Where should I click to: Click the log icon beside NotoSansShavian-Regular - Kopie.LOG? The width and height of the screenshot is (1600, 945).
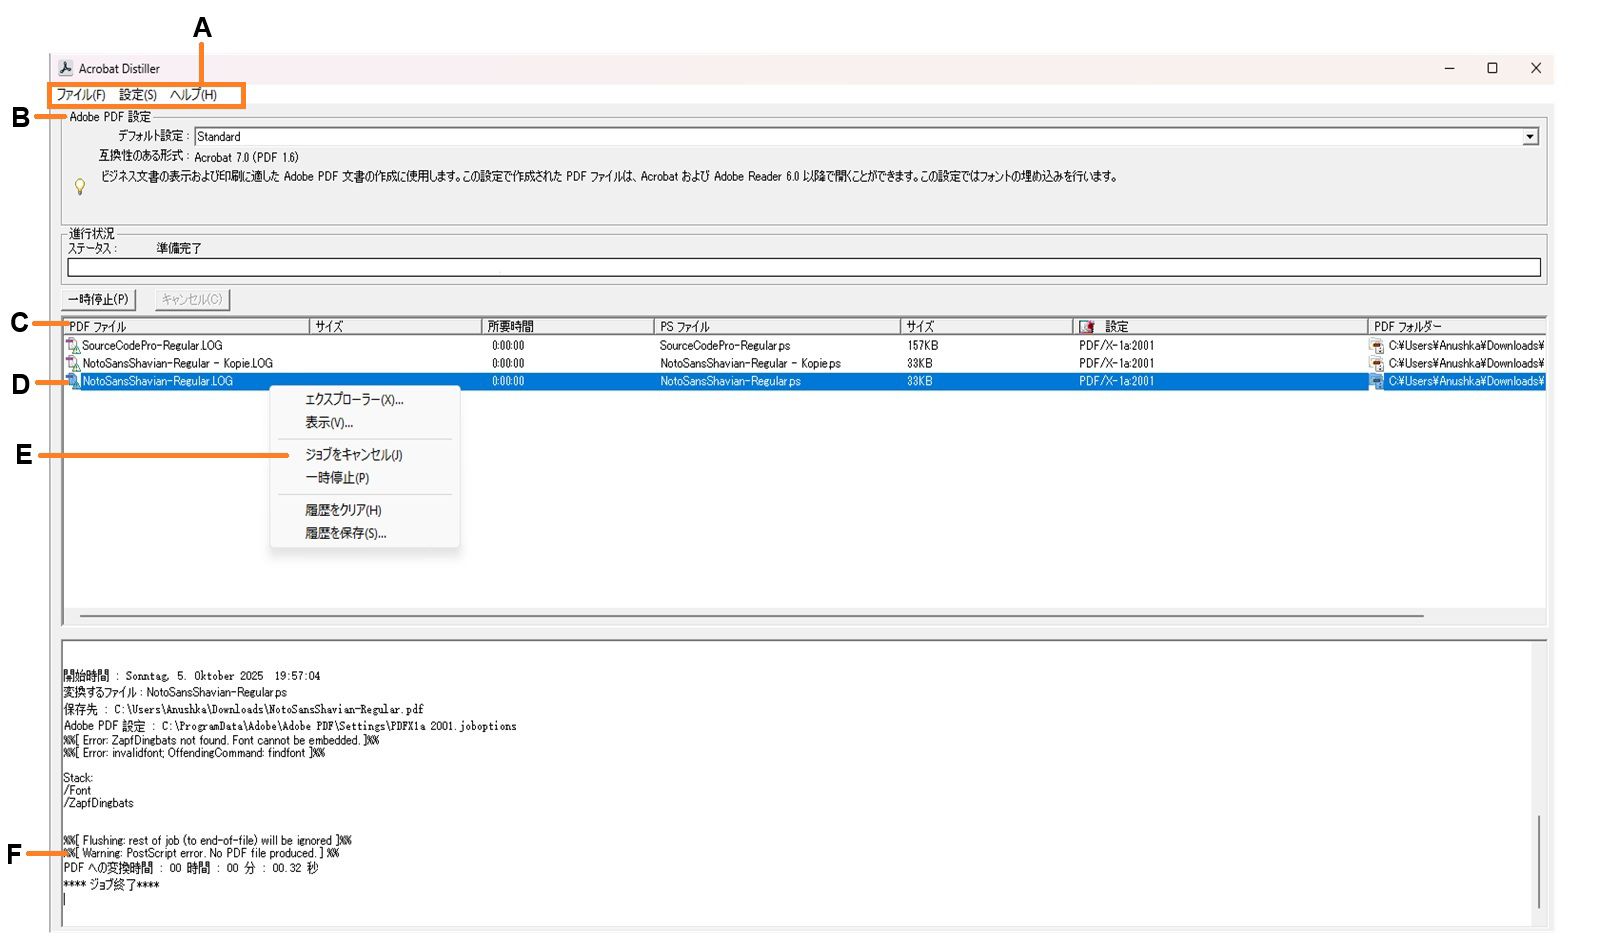click(71, 363)
